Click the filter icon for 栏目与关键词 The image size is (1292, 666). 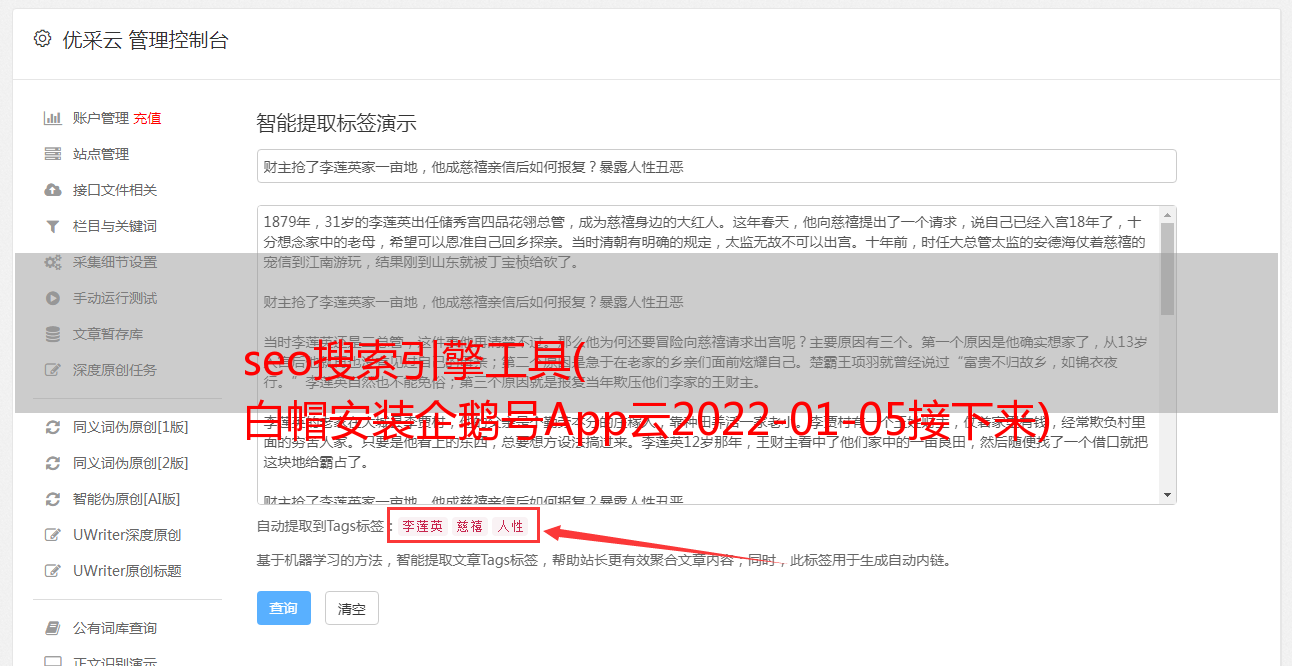tap(53, 226)
